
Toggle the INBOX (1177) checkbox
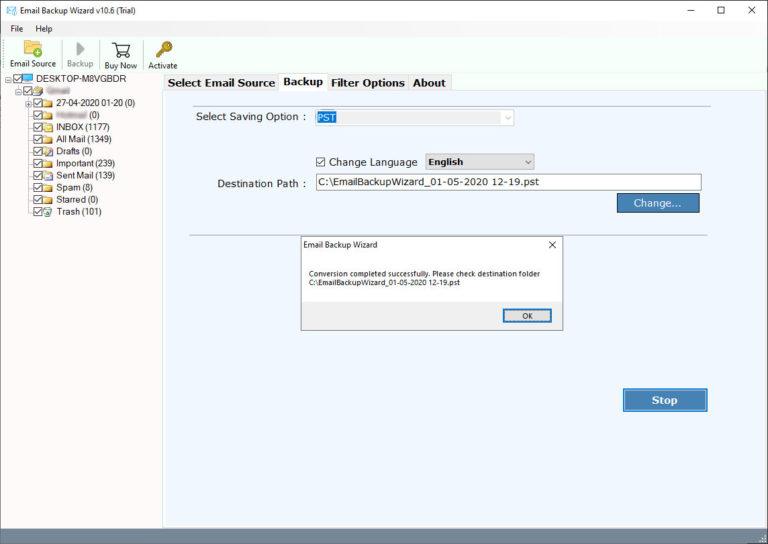click(38, 127)
